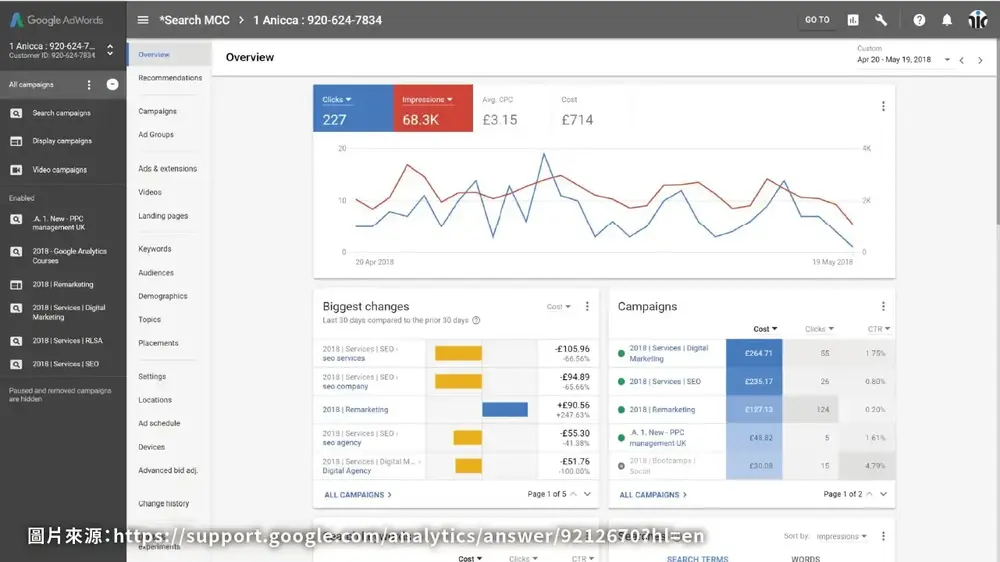The width and height of the screenshot is (1000, 562).
Task: Select A. 1. New - PPC management UK in sidebar
Action: (59, 223)
